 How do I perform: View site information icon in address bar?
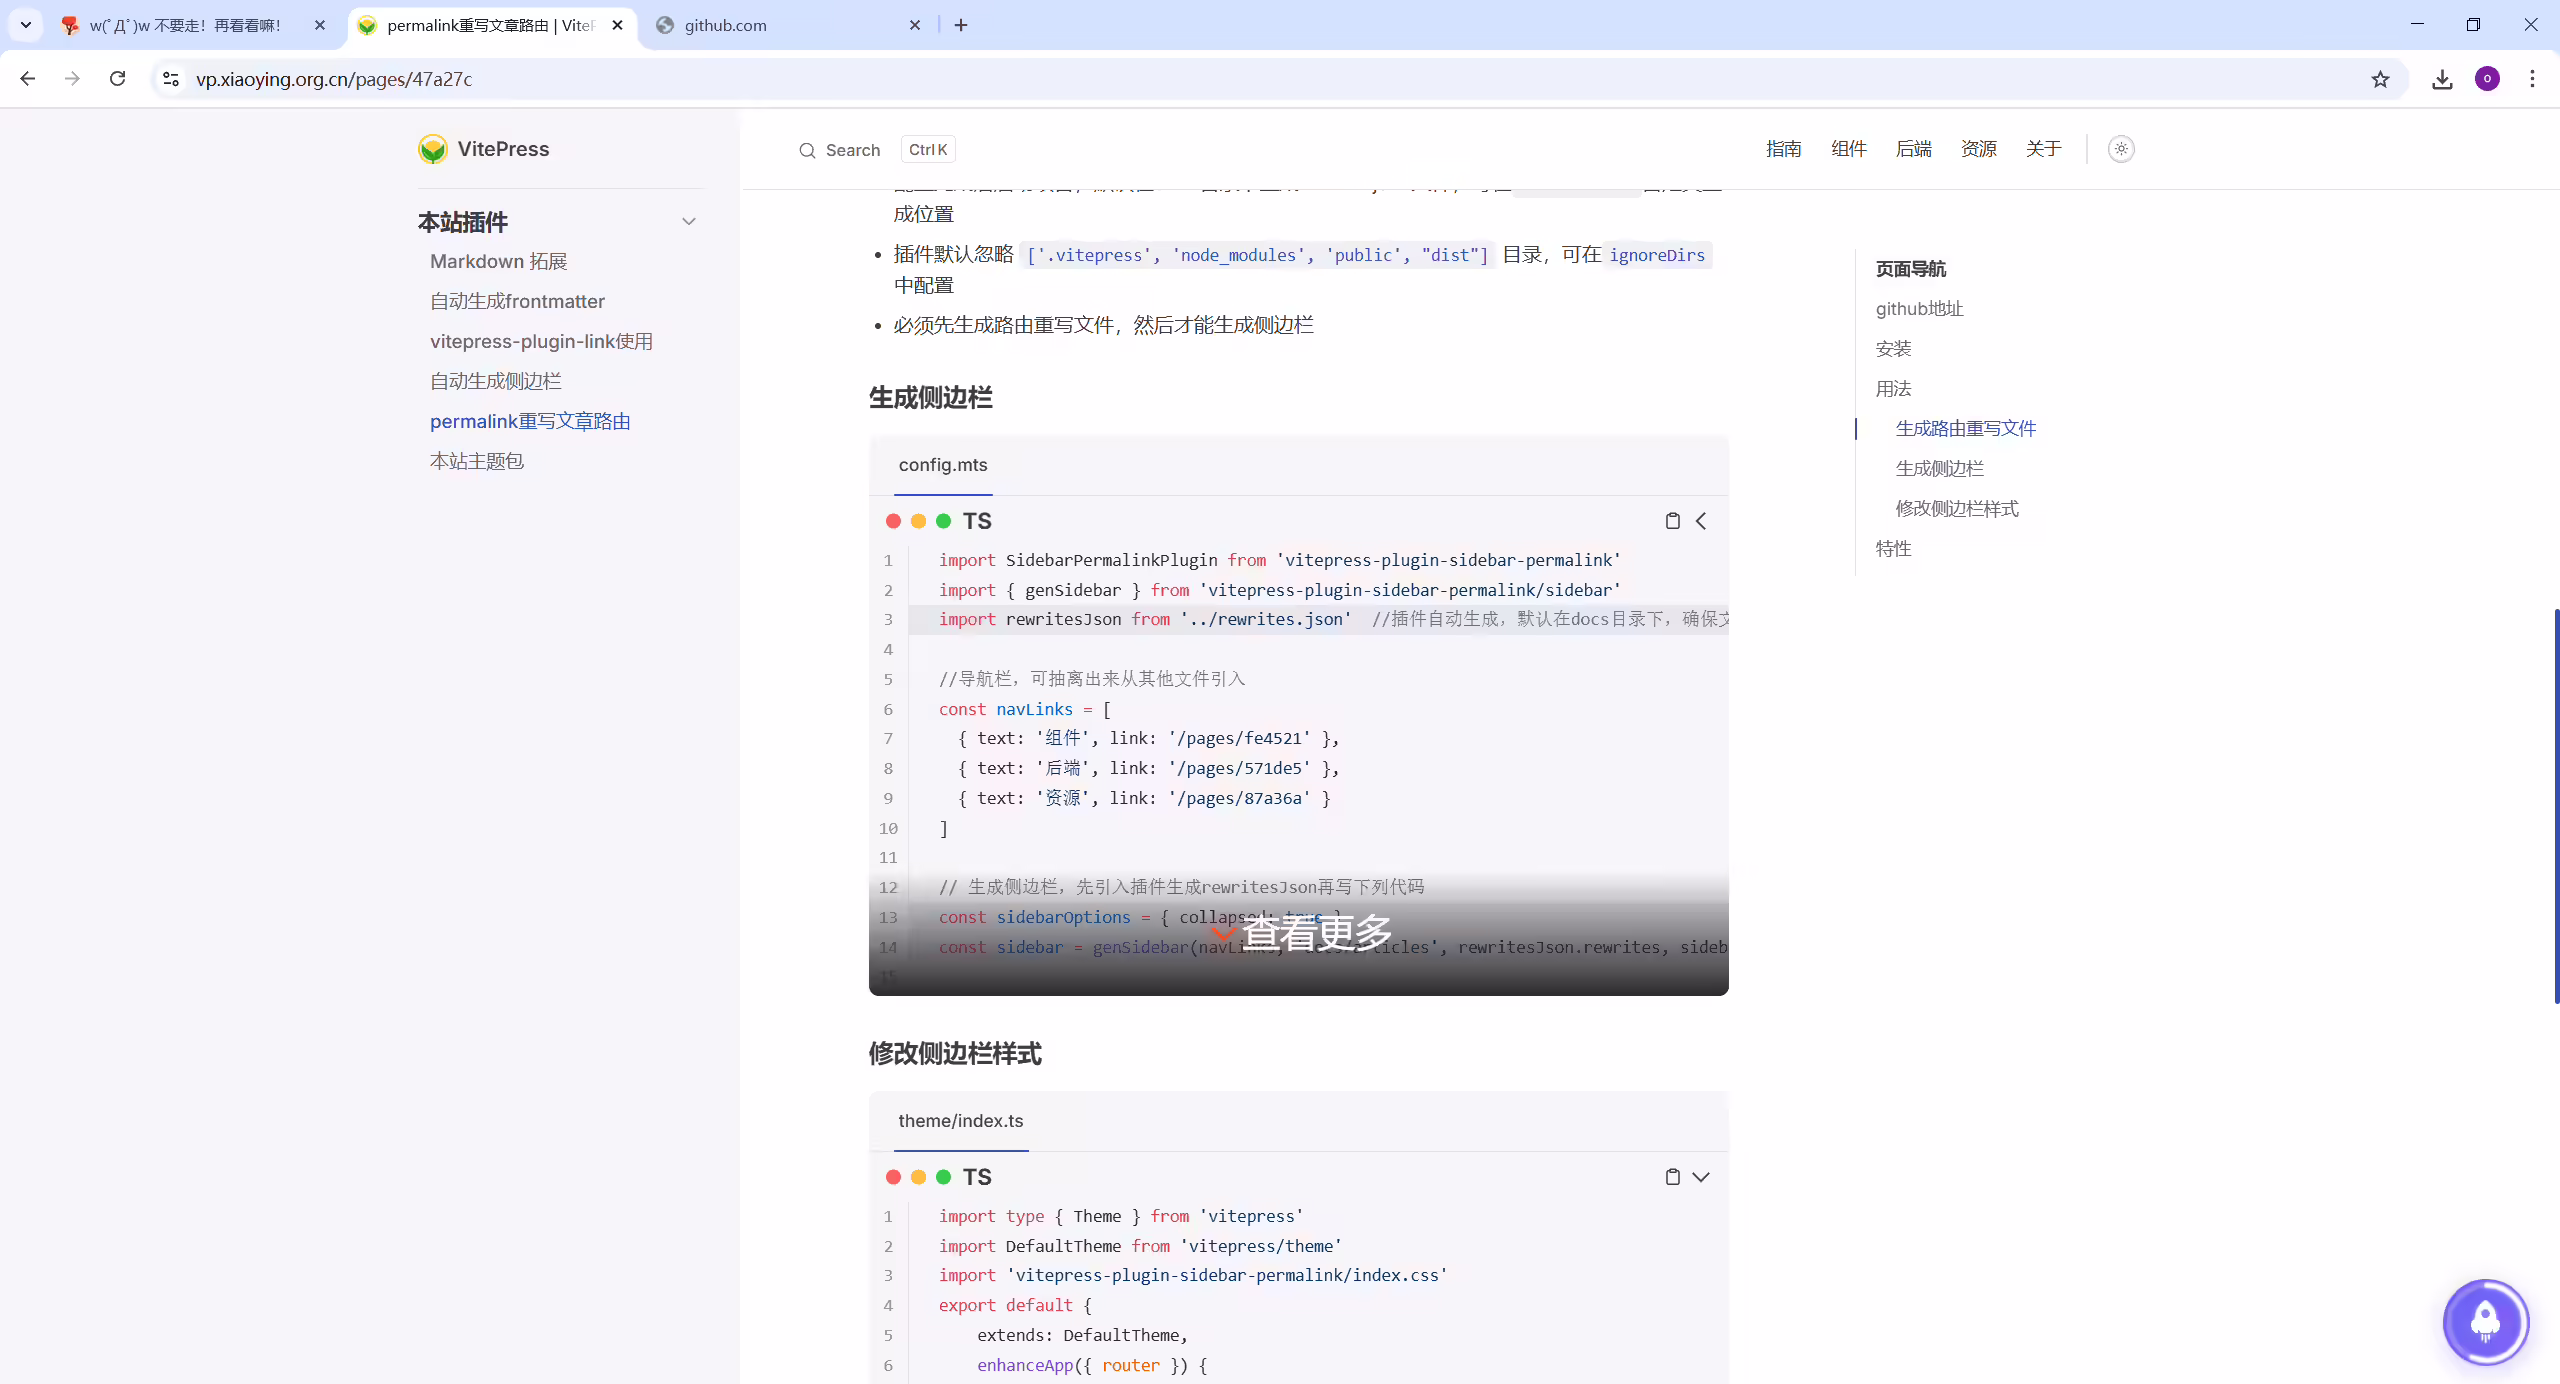171,79
